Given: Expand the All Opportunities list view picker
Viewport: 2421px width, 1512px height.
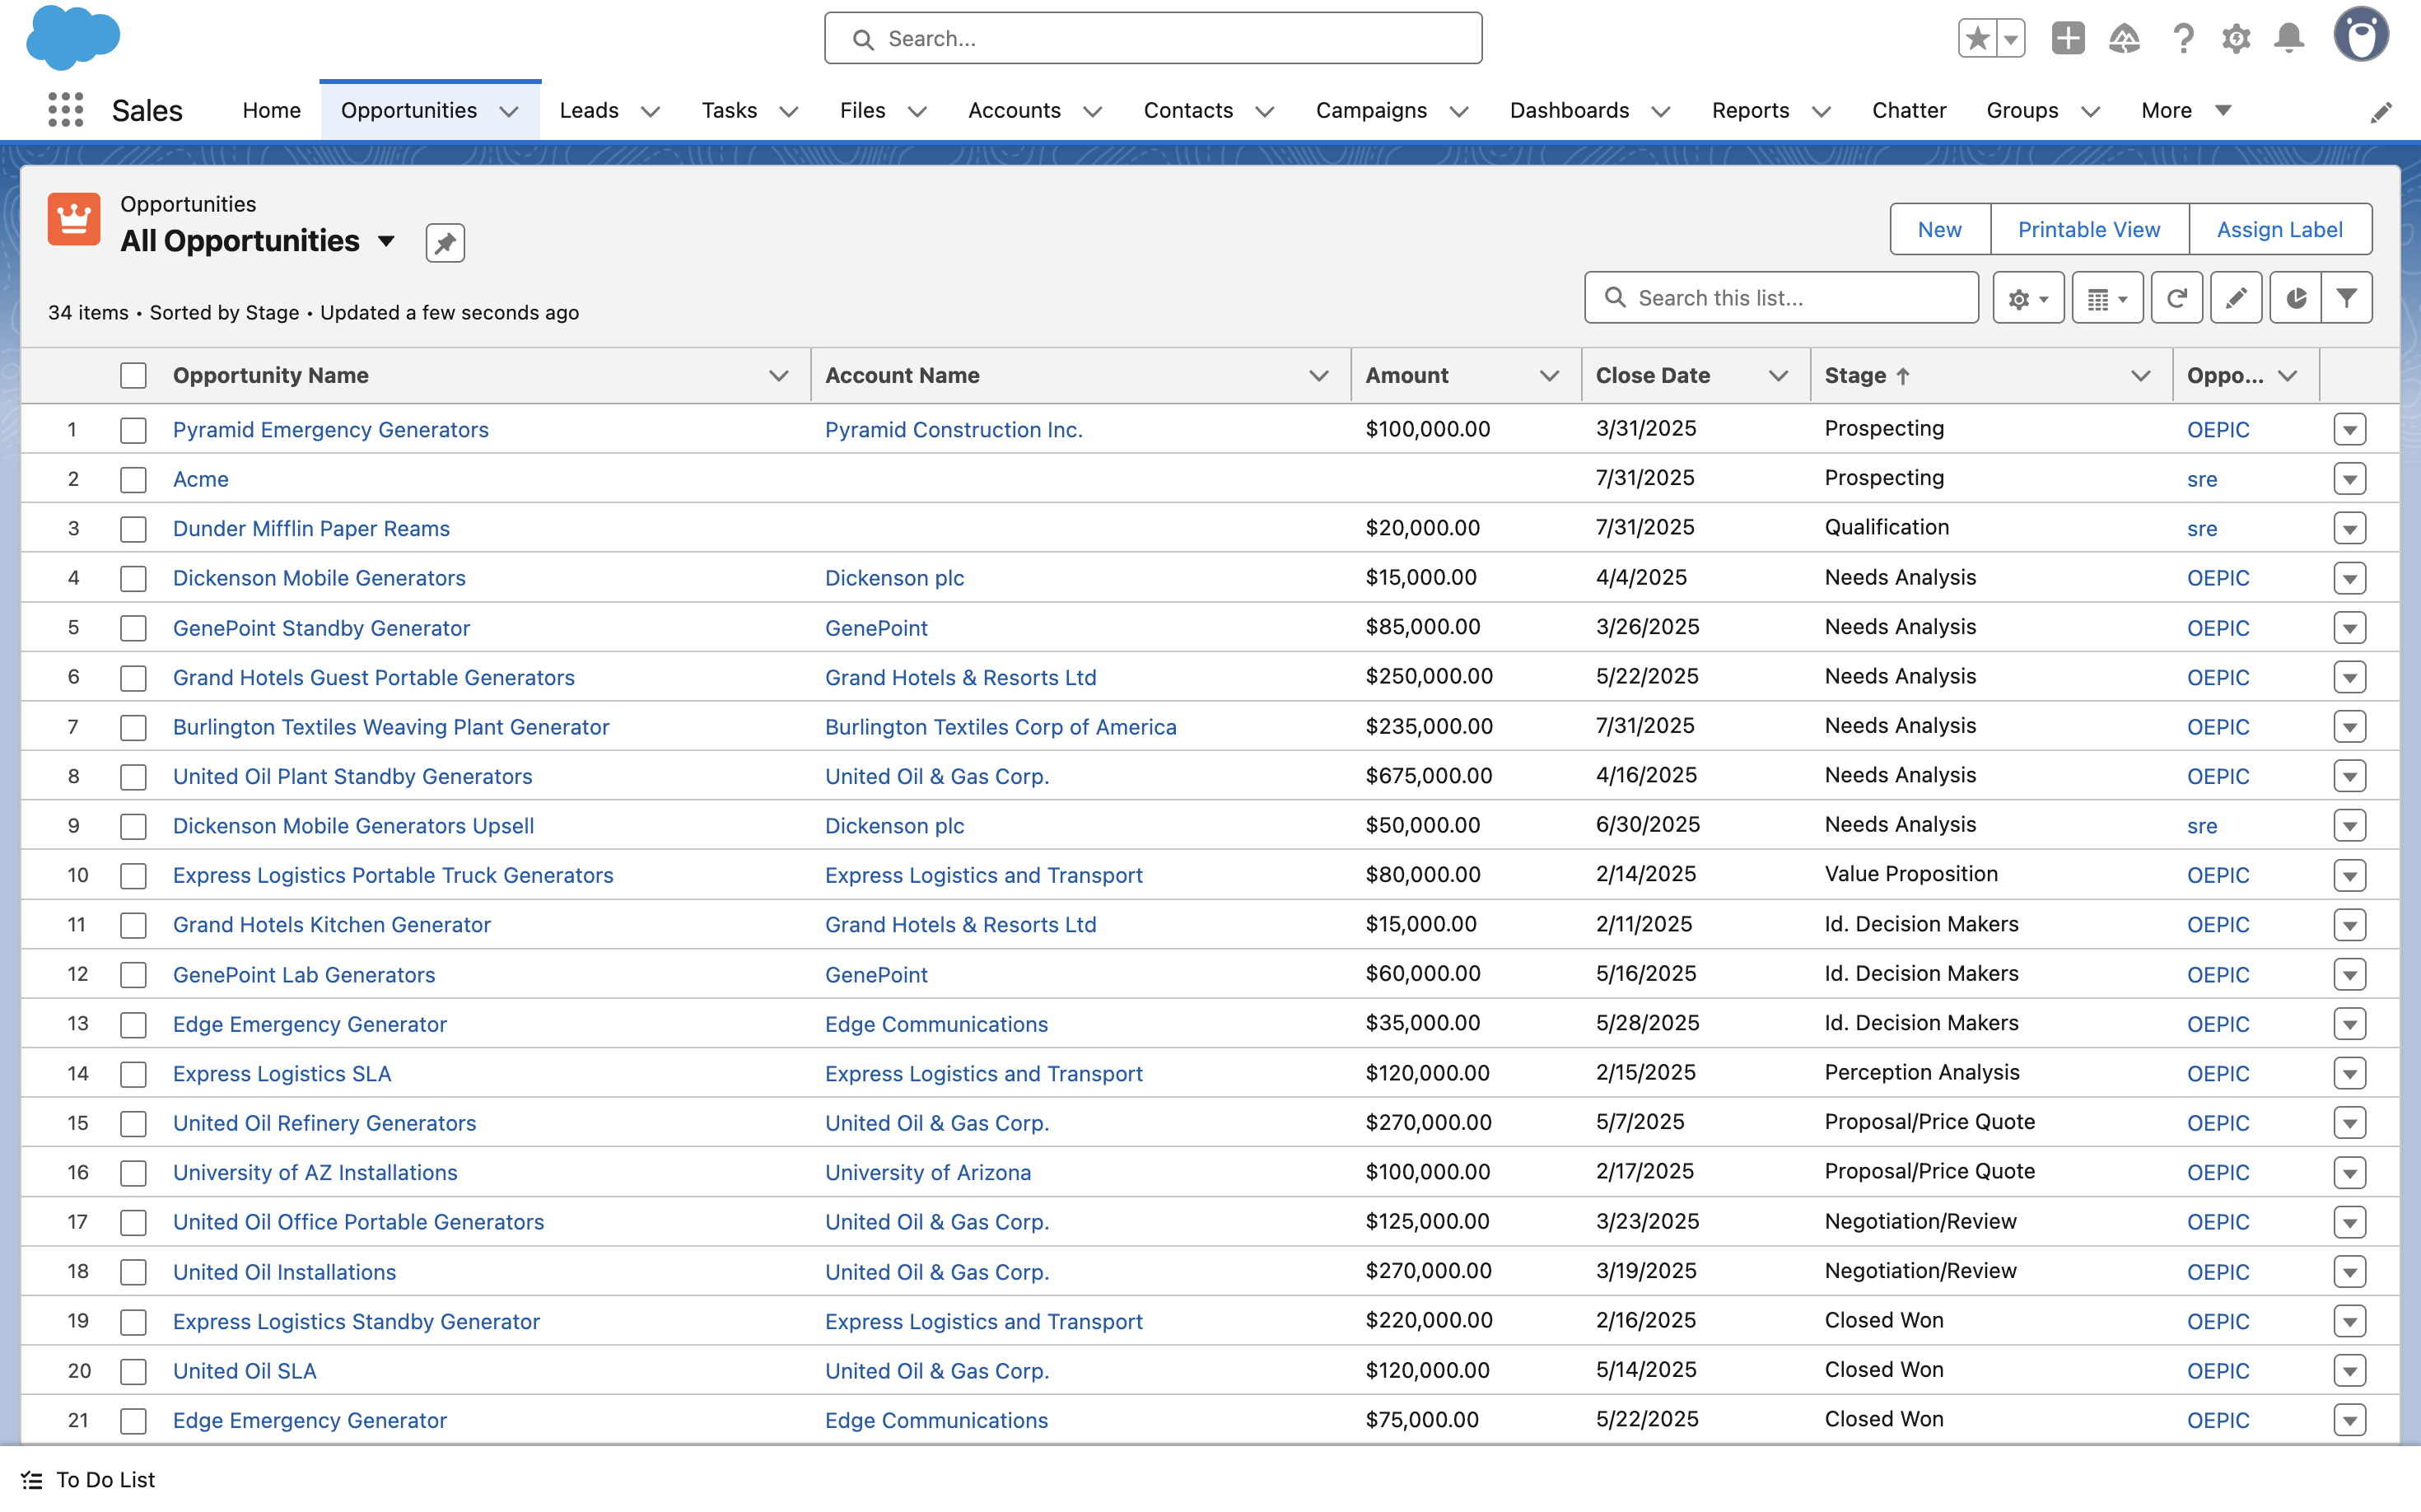Looking at the screenshot, I should (386, 241).
